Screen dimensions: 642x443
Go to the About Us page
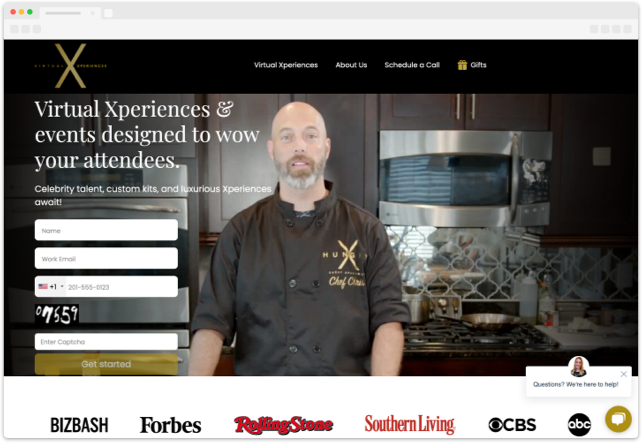coord(351,65)
